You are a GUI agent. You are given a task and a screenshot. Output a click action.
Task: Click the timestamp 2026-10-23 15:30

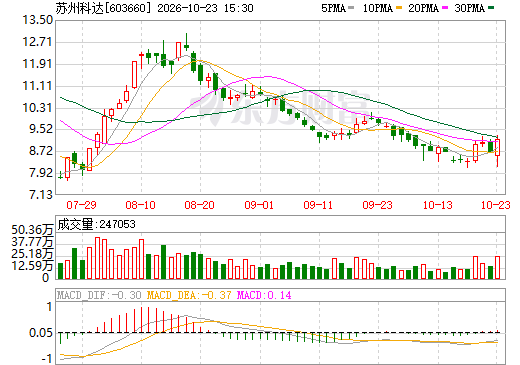click(x=205, y=8)
